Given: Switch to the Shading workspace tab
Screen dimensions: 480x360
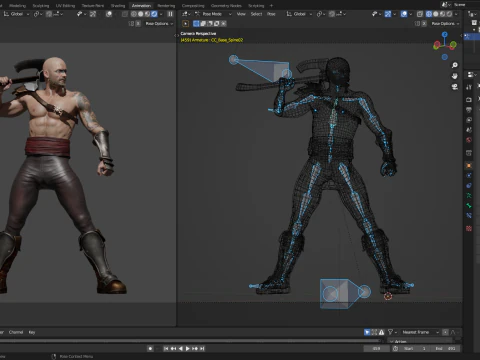Looking at the screenshot, I should pos(118,6).
